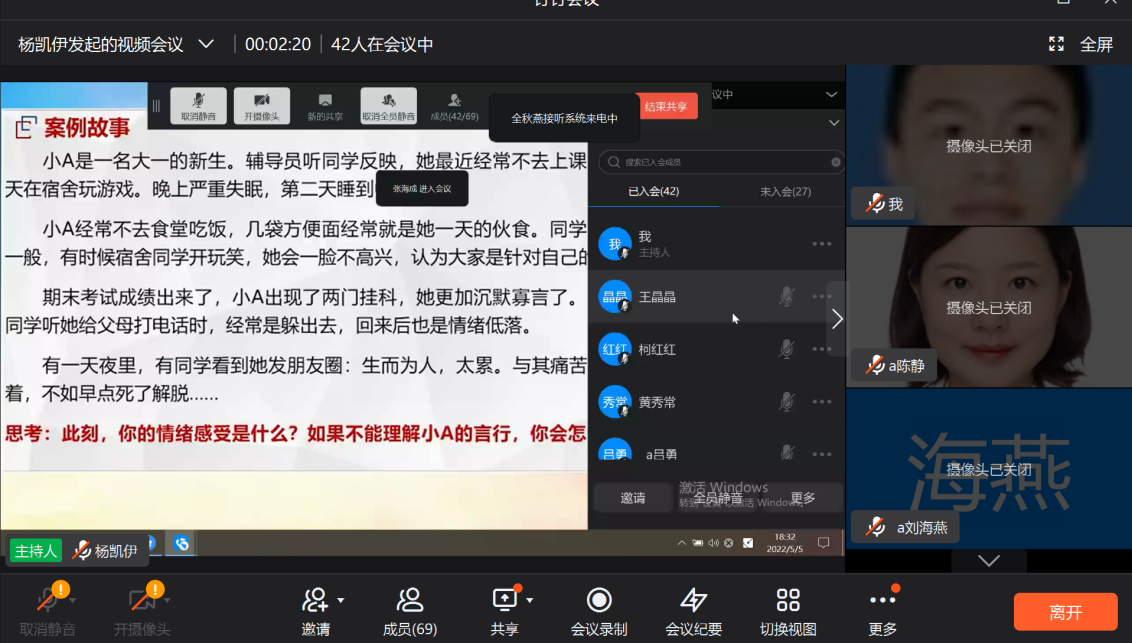Toggle 柯红红 microphone icon

click(786, 349)
